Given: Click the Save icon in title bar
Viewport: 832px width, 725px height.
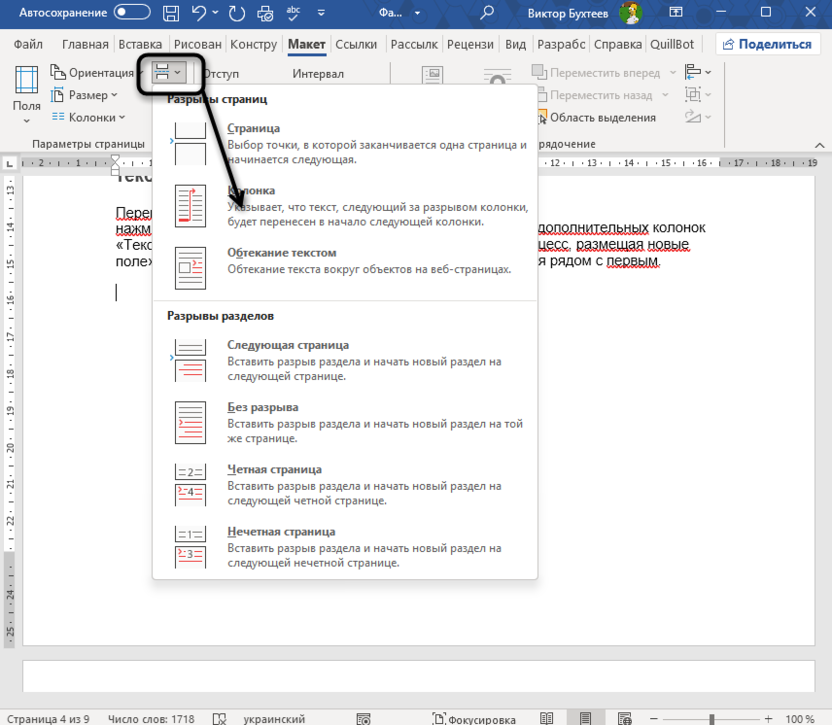Looking at the screenshot, I should coord(172,14).
